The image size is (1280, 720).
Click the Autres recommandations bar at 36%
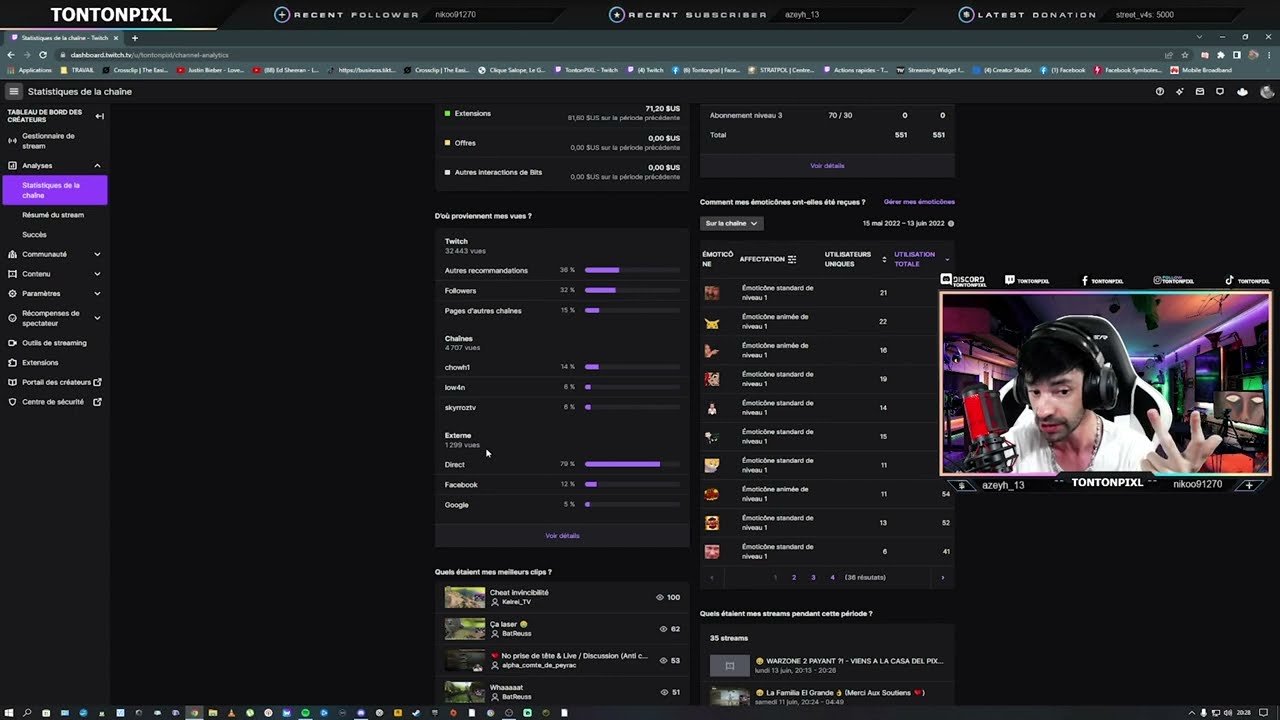tap(632, 270)
